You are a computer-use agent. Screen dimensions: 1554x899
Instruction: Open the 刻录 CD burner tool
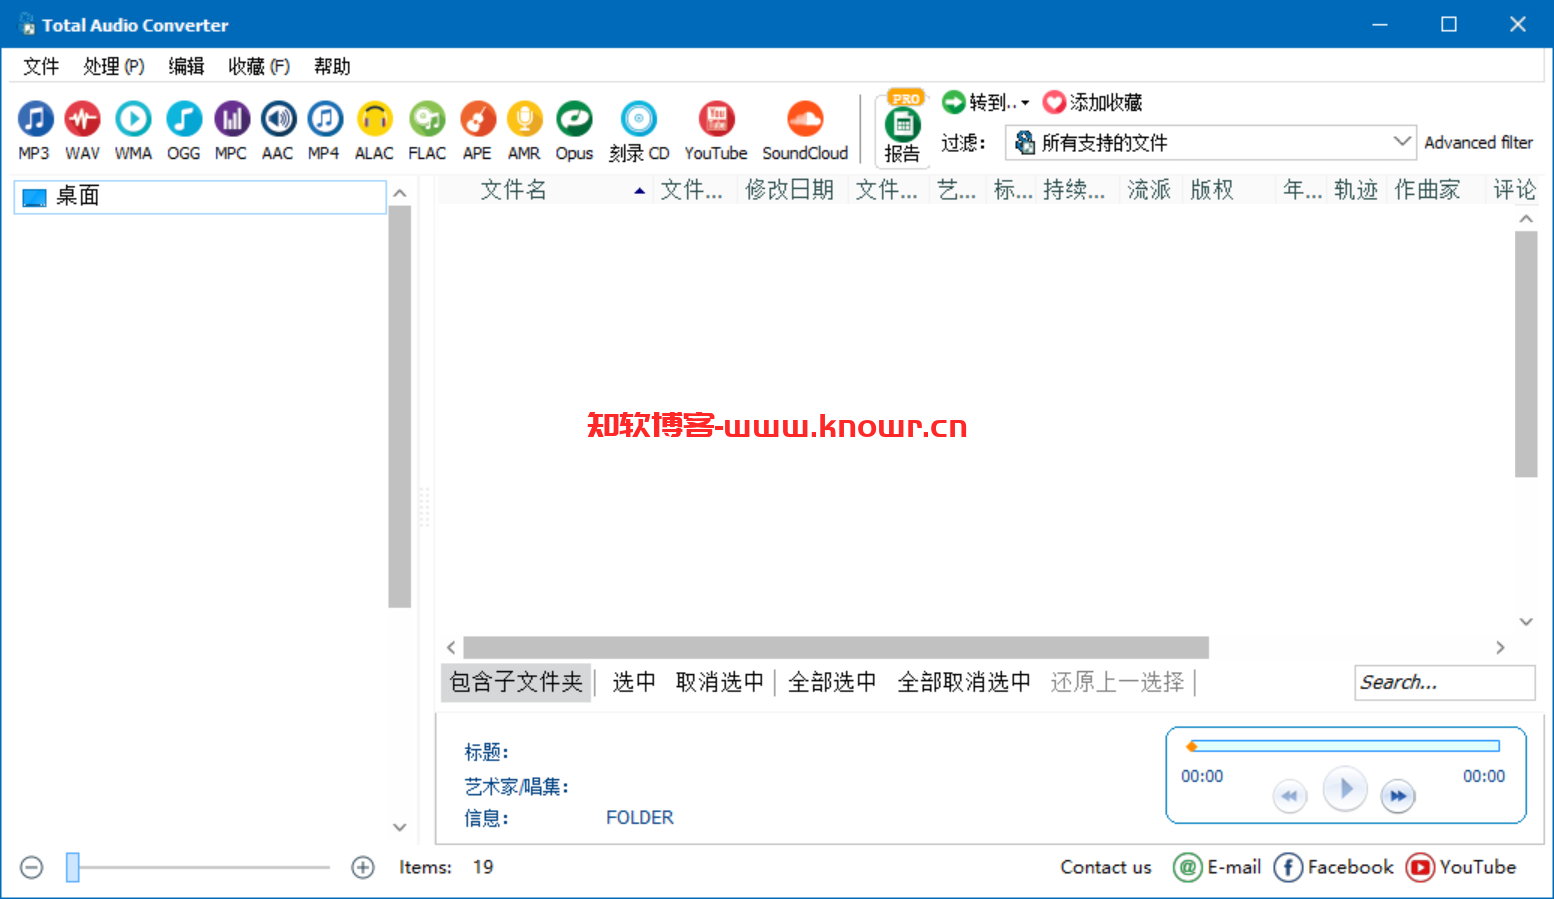[x=639, y=130]
